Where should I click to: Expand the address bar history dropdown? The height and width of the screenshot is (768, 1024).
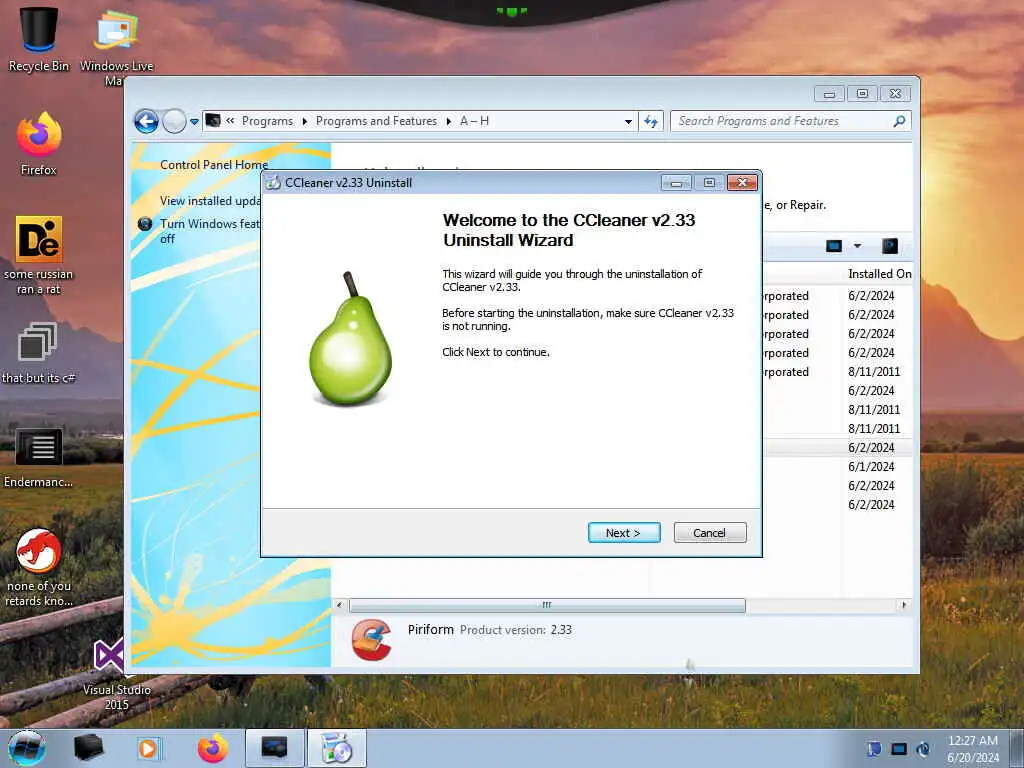628,121
